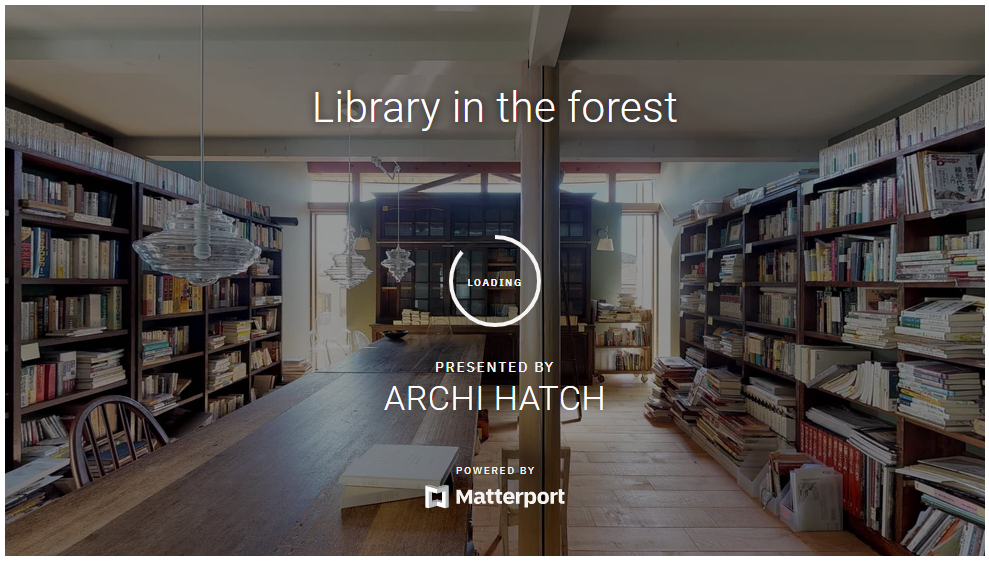Screen dimensions: 989x563
Task: Click the bright window left of the cabinet
Action: (x=326, y=285)
